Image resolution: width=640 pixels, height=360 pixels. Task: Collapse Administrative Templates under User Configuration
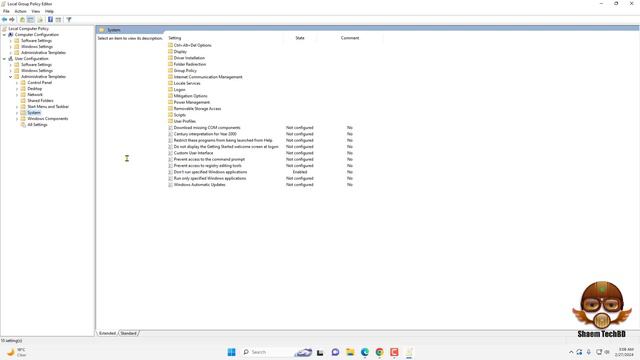11,77
